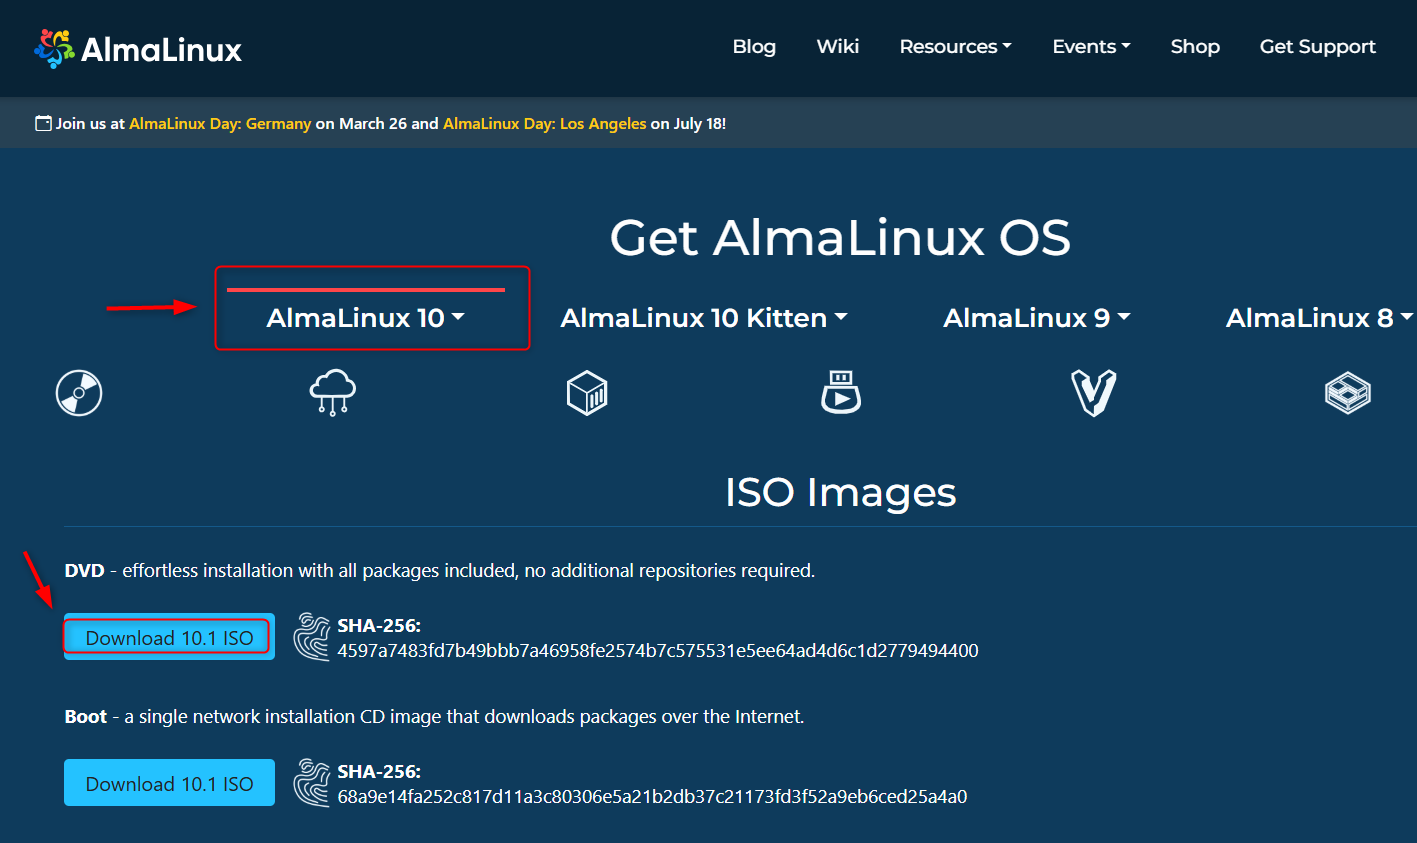Image resolution: width=1417 pixels, height=843 pixels.
Task: Click the calendar icon in the events banner
Action: point(42,121)
